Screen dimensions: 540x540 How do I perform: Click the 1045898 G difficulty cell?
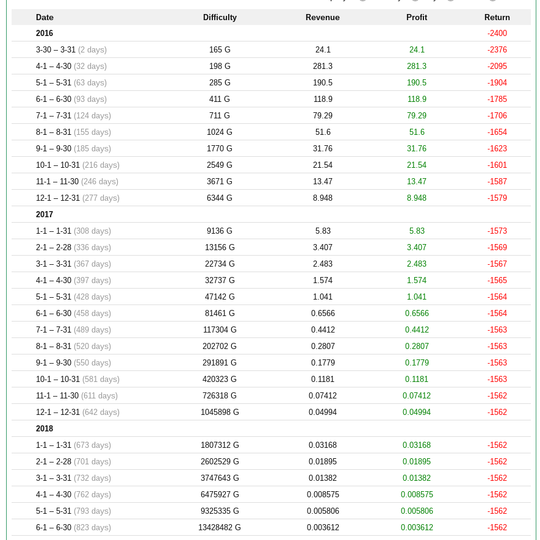pyautogui.click(x=220, y=412)
